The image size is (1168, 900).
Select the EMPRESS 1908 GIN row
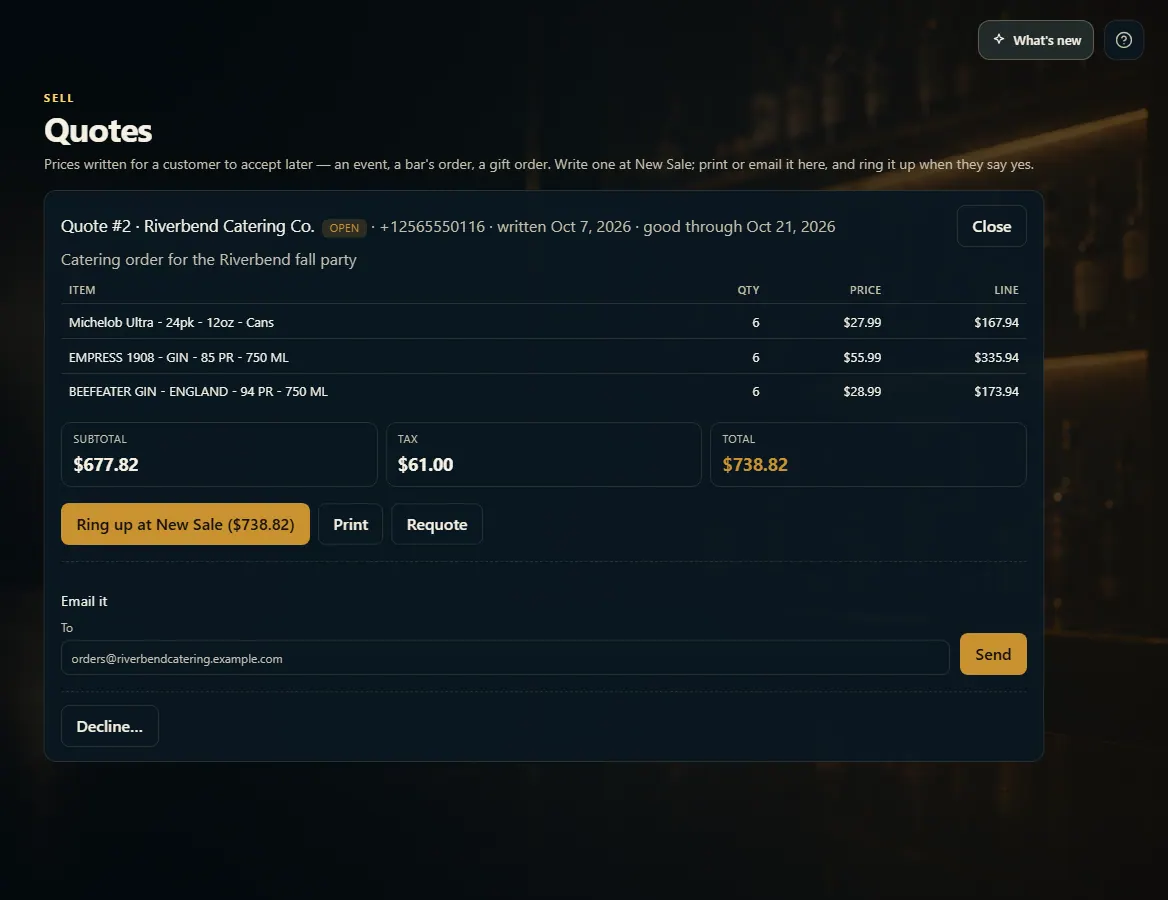[x=544, y=357]
